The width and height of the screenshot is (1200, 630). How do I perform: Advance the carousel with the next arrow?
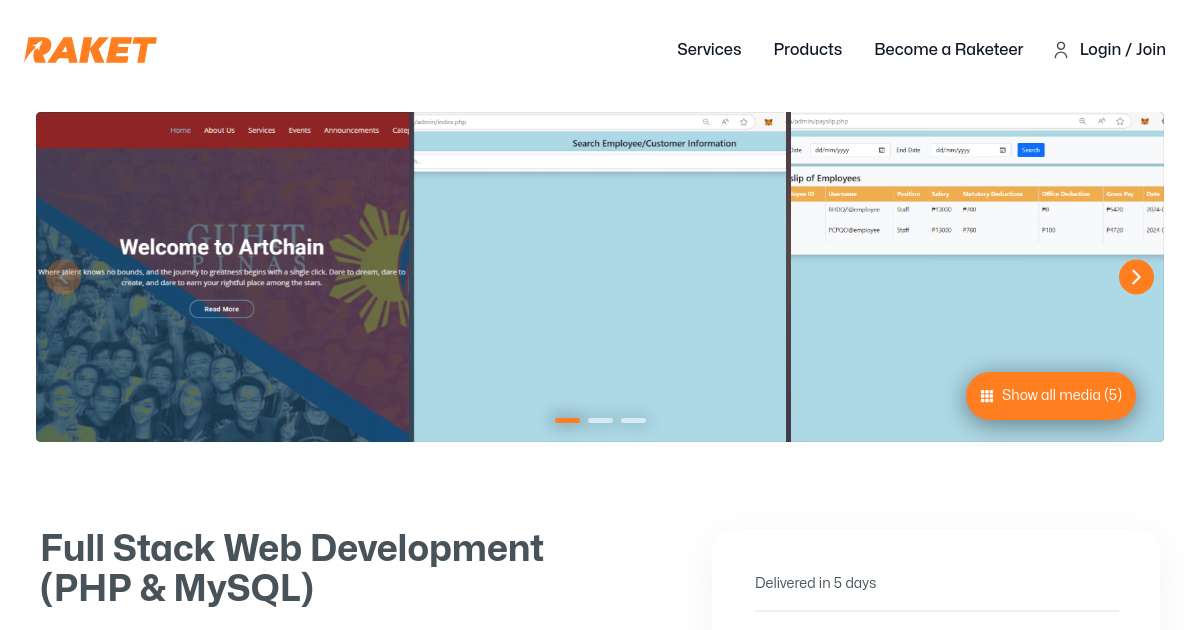(1136, 277)
